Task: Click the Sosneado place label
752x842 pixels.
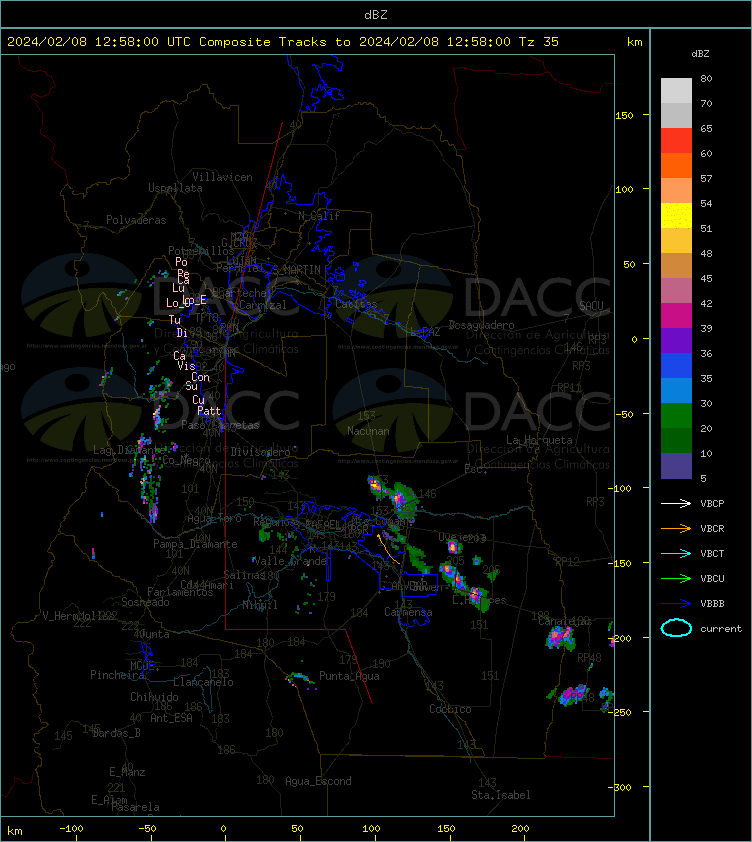Action: [145, 602]
